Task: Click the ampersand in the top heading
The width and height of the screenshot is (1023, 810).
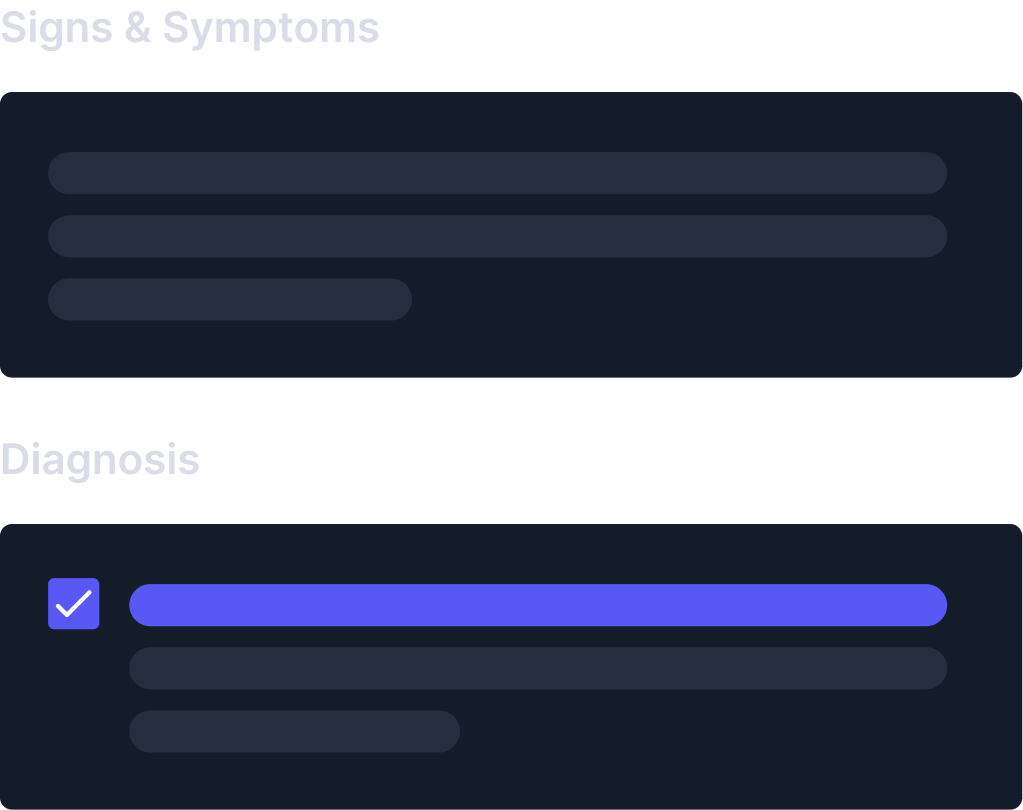Action: tap(137, 28)
